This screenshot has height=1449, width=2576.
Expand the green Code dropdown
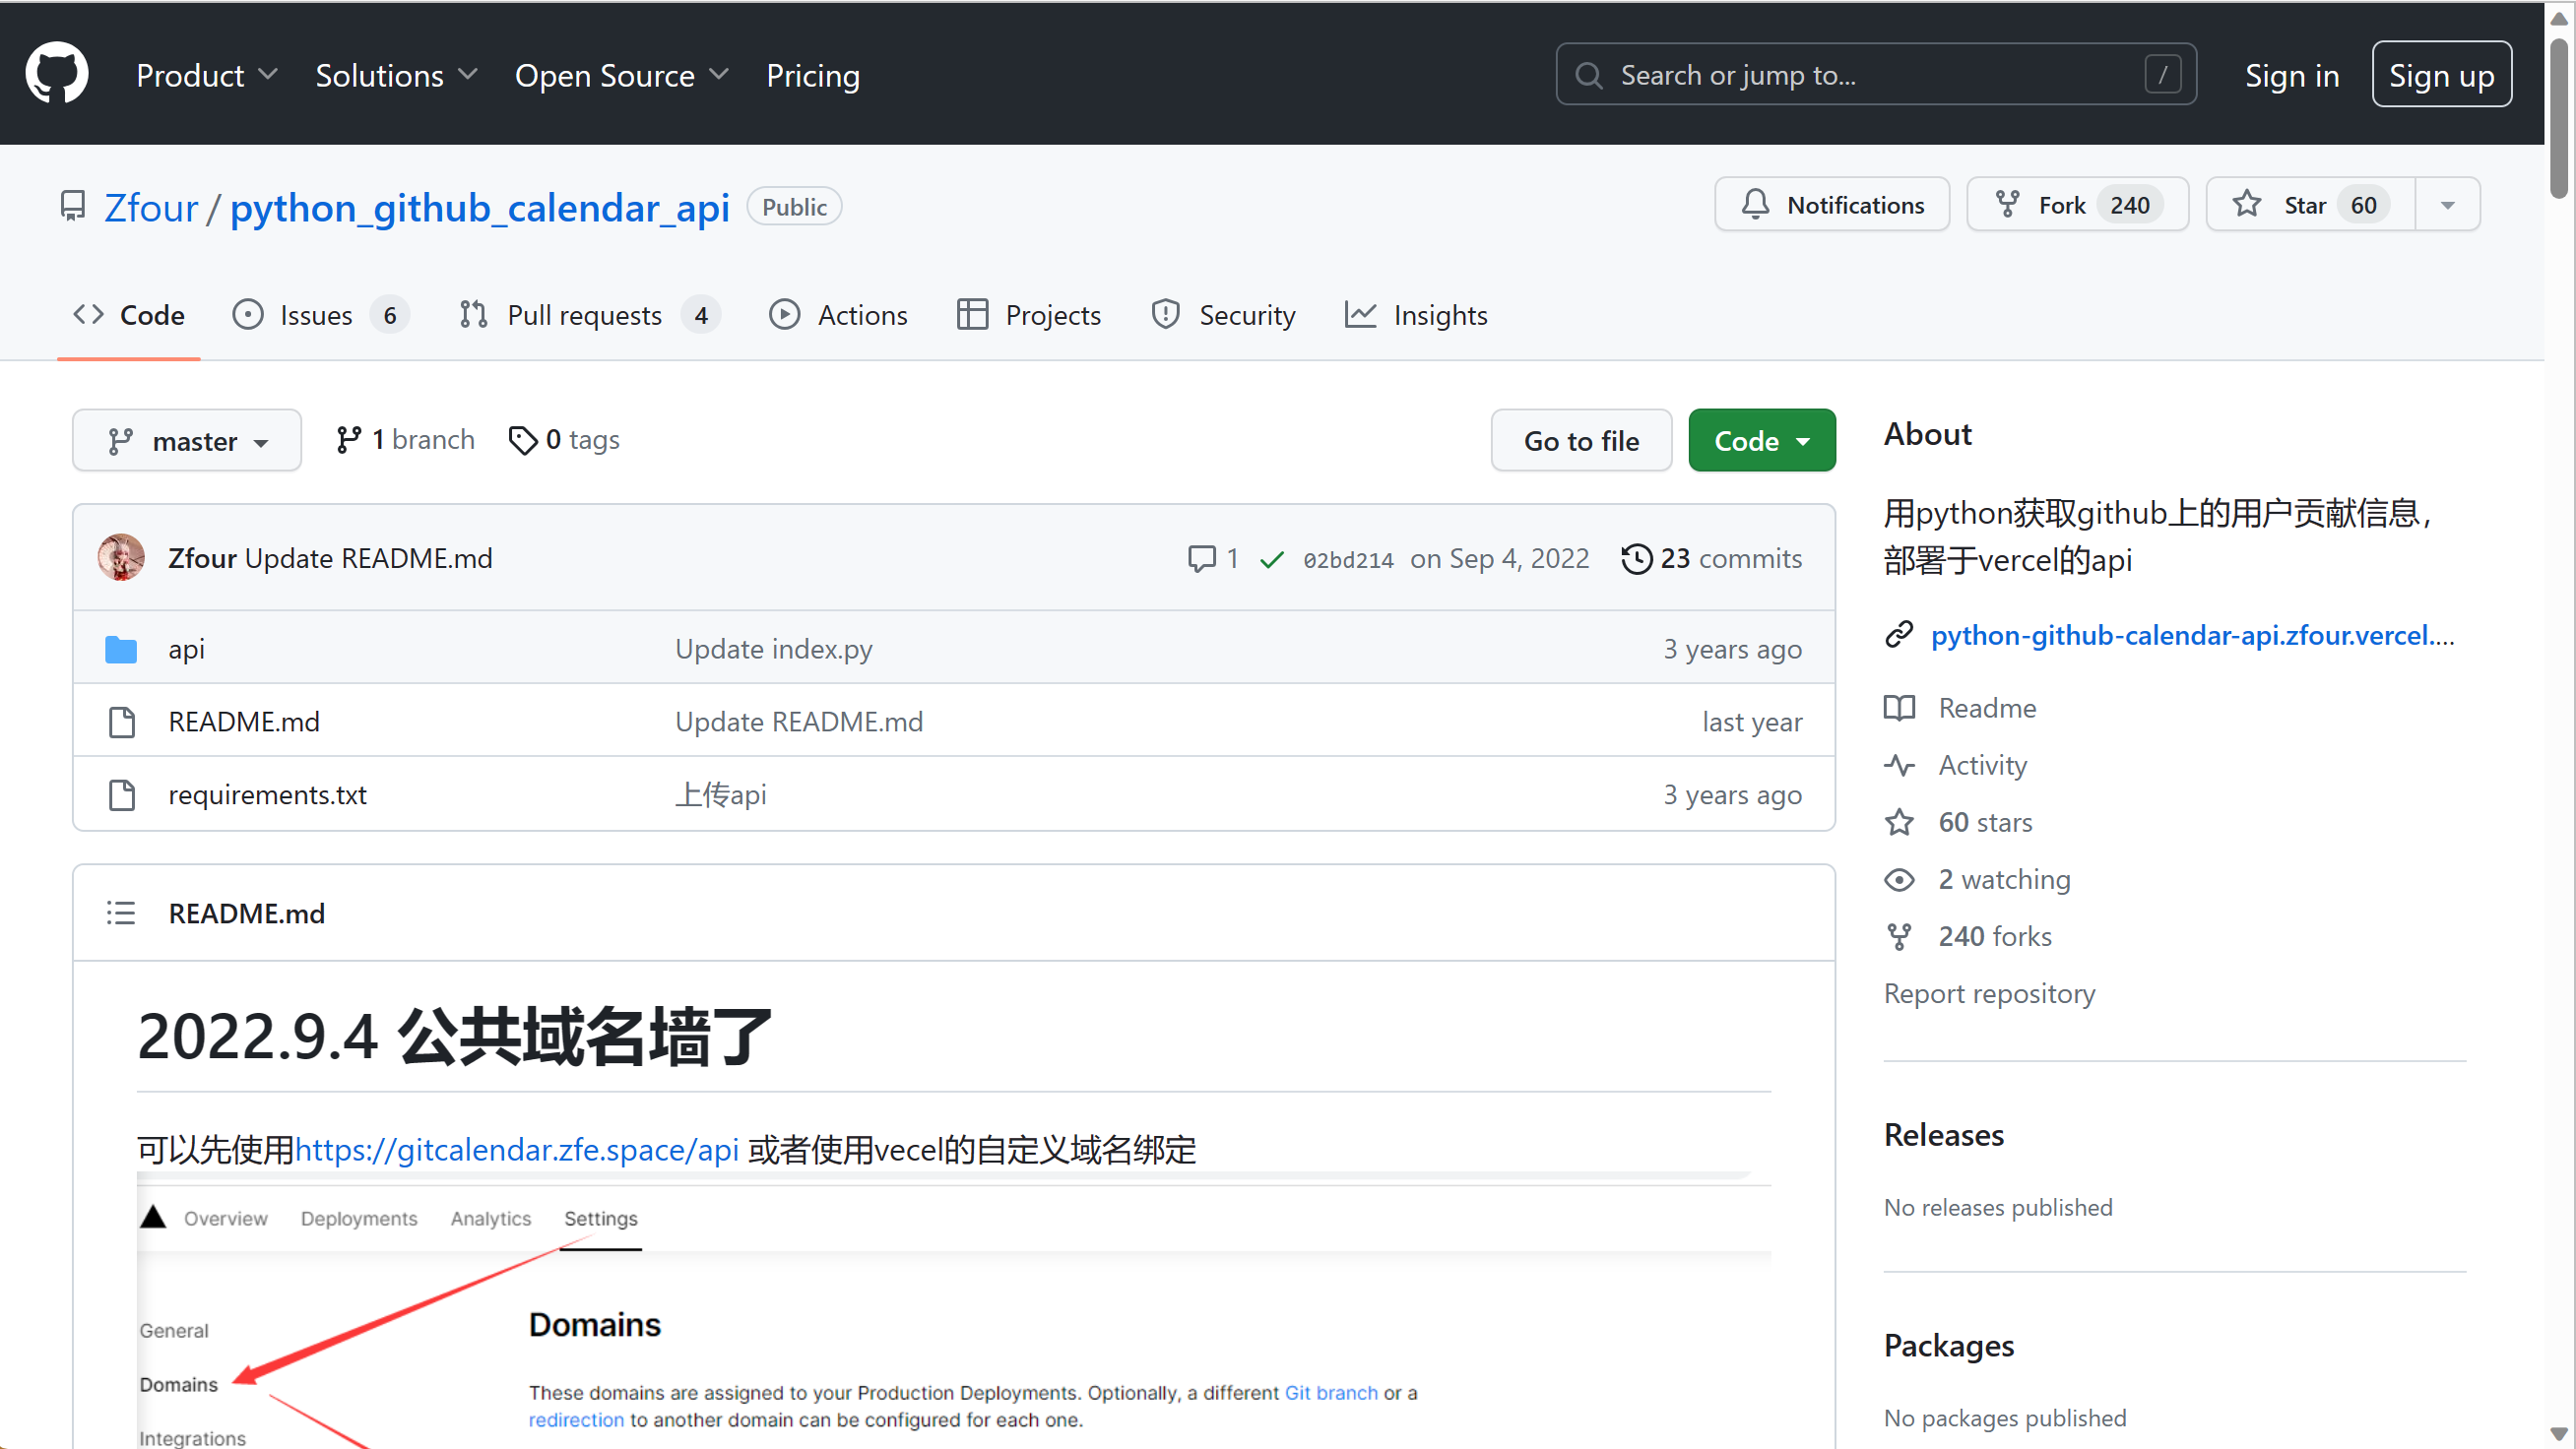[1761, 441]
